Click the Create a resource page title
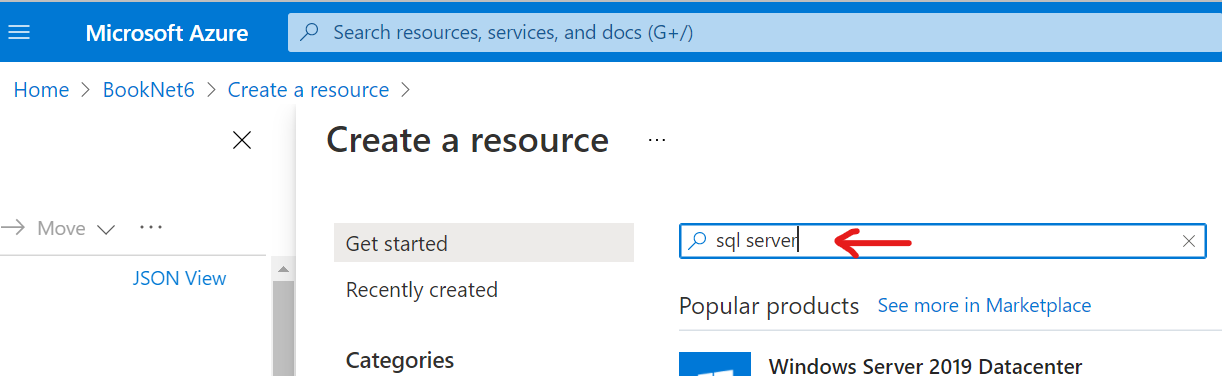 coord(467,140)
